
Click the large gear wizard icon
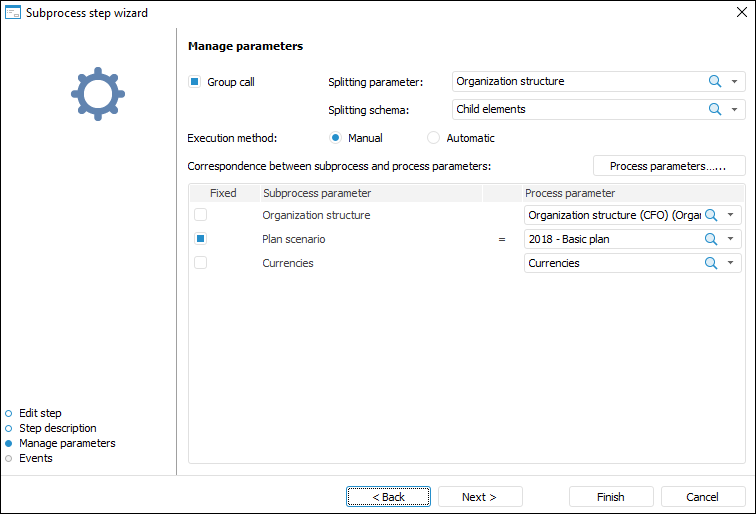96,93
